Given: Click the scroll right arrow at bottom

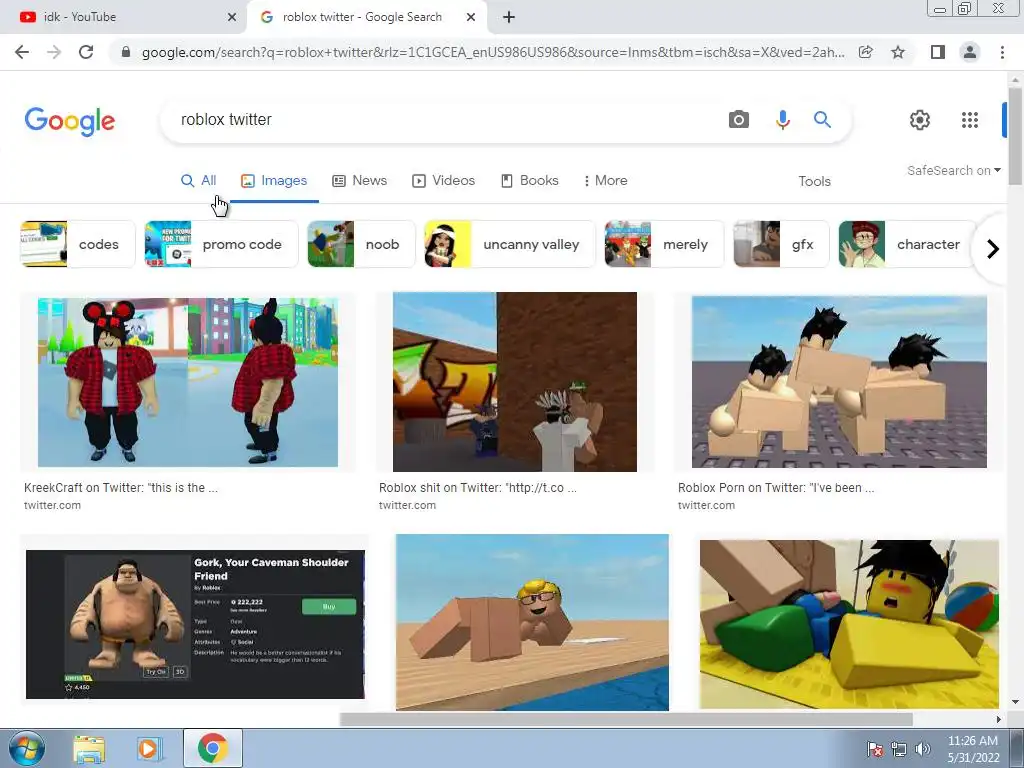Looking at the screenshot, I should tap(999, 720).
